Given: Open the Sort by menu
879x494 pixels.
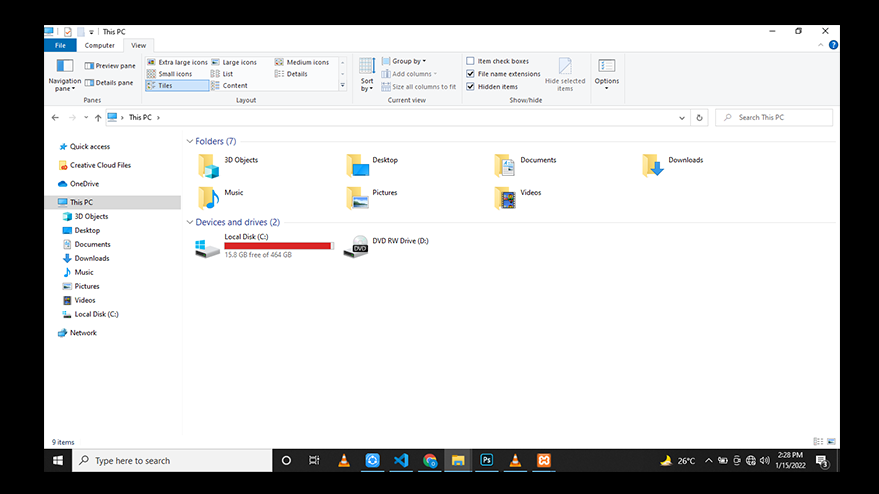Looking at the screenshot, I should 367,75.
